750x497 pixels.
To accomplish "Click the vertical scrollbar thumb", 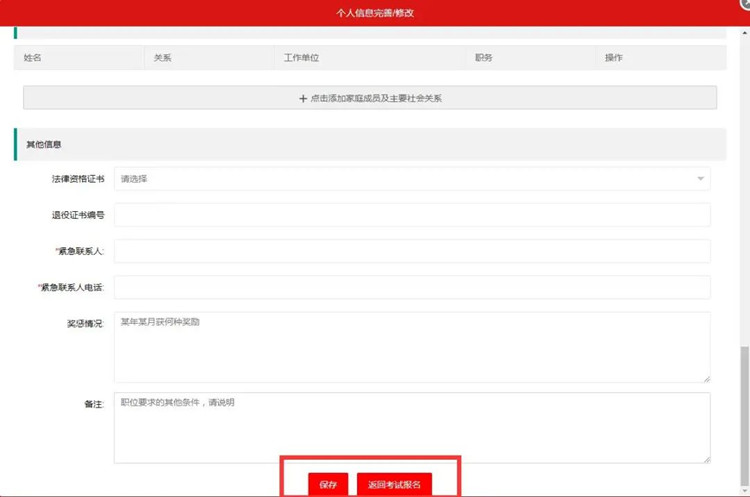I will [x=743, y=415].
